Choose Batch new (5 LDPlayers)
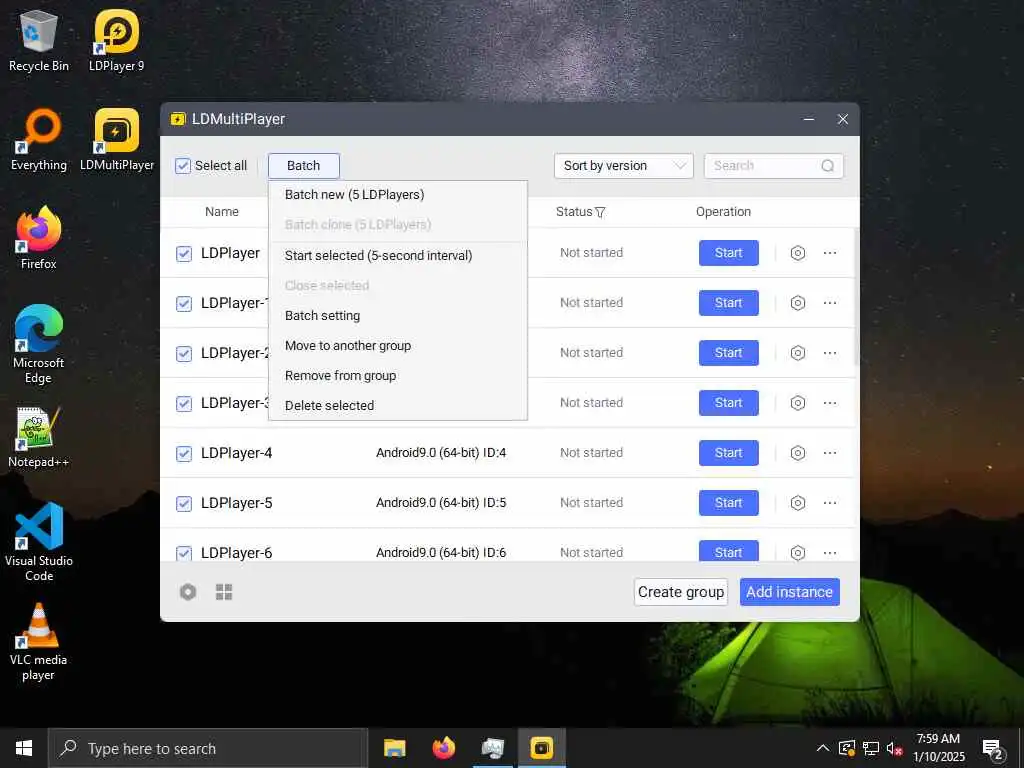This screenshot has width=1024, height=768. [x=398, y=195]
